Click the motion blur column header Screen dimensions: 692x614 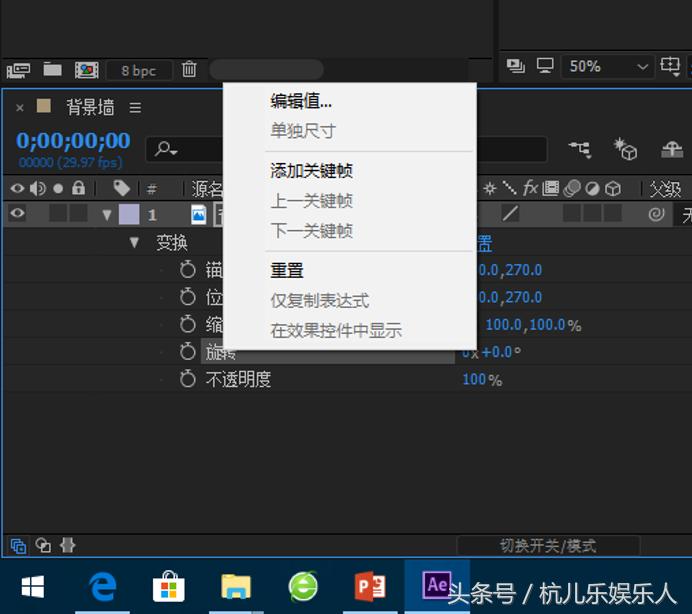click(572, 188)
